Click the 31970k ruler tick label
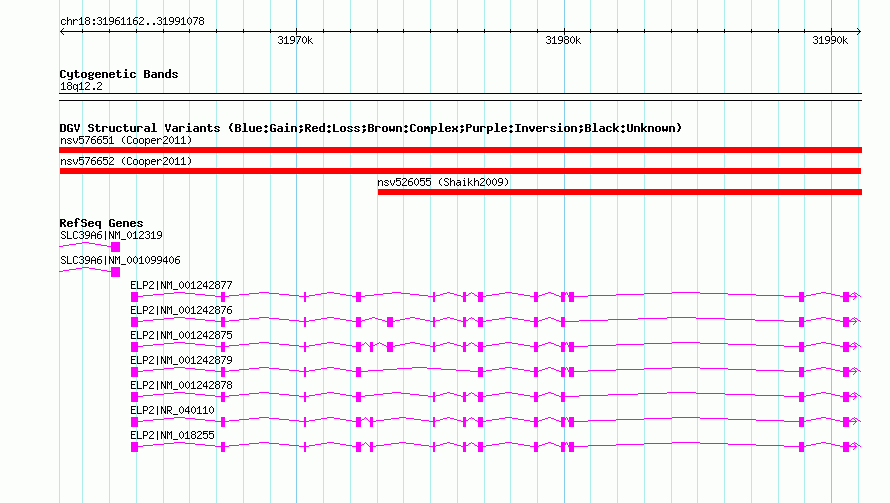 pos(295,40)
